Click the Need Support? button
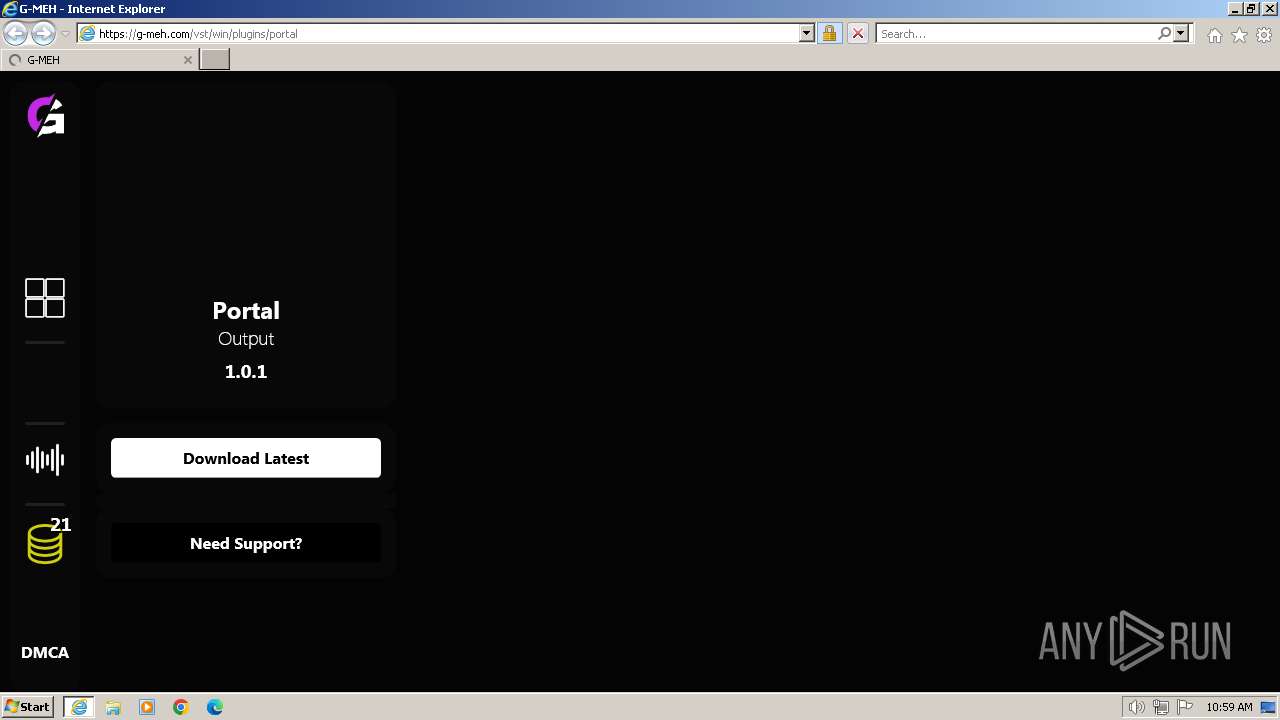Image resolution: width=1280 pixels, height=720 pixels. pyautogui.click(x=246, y=543)
